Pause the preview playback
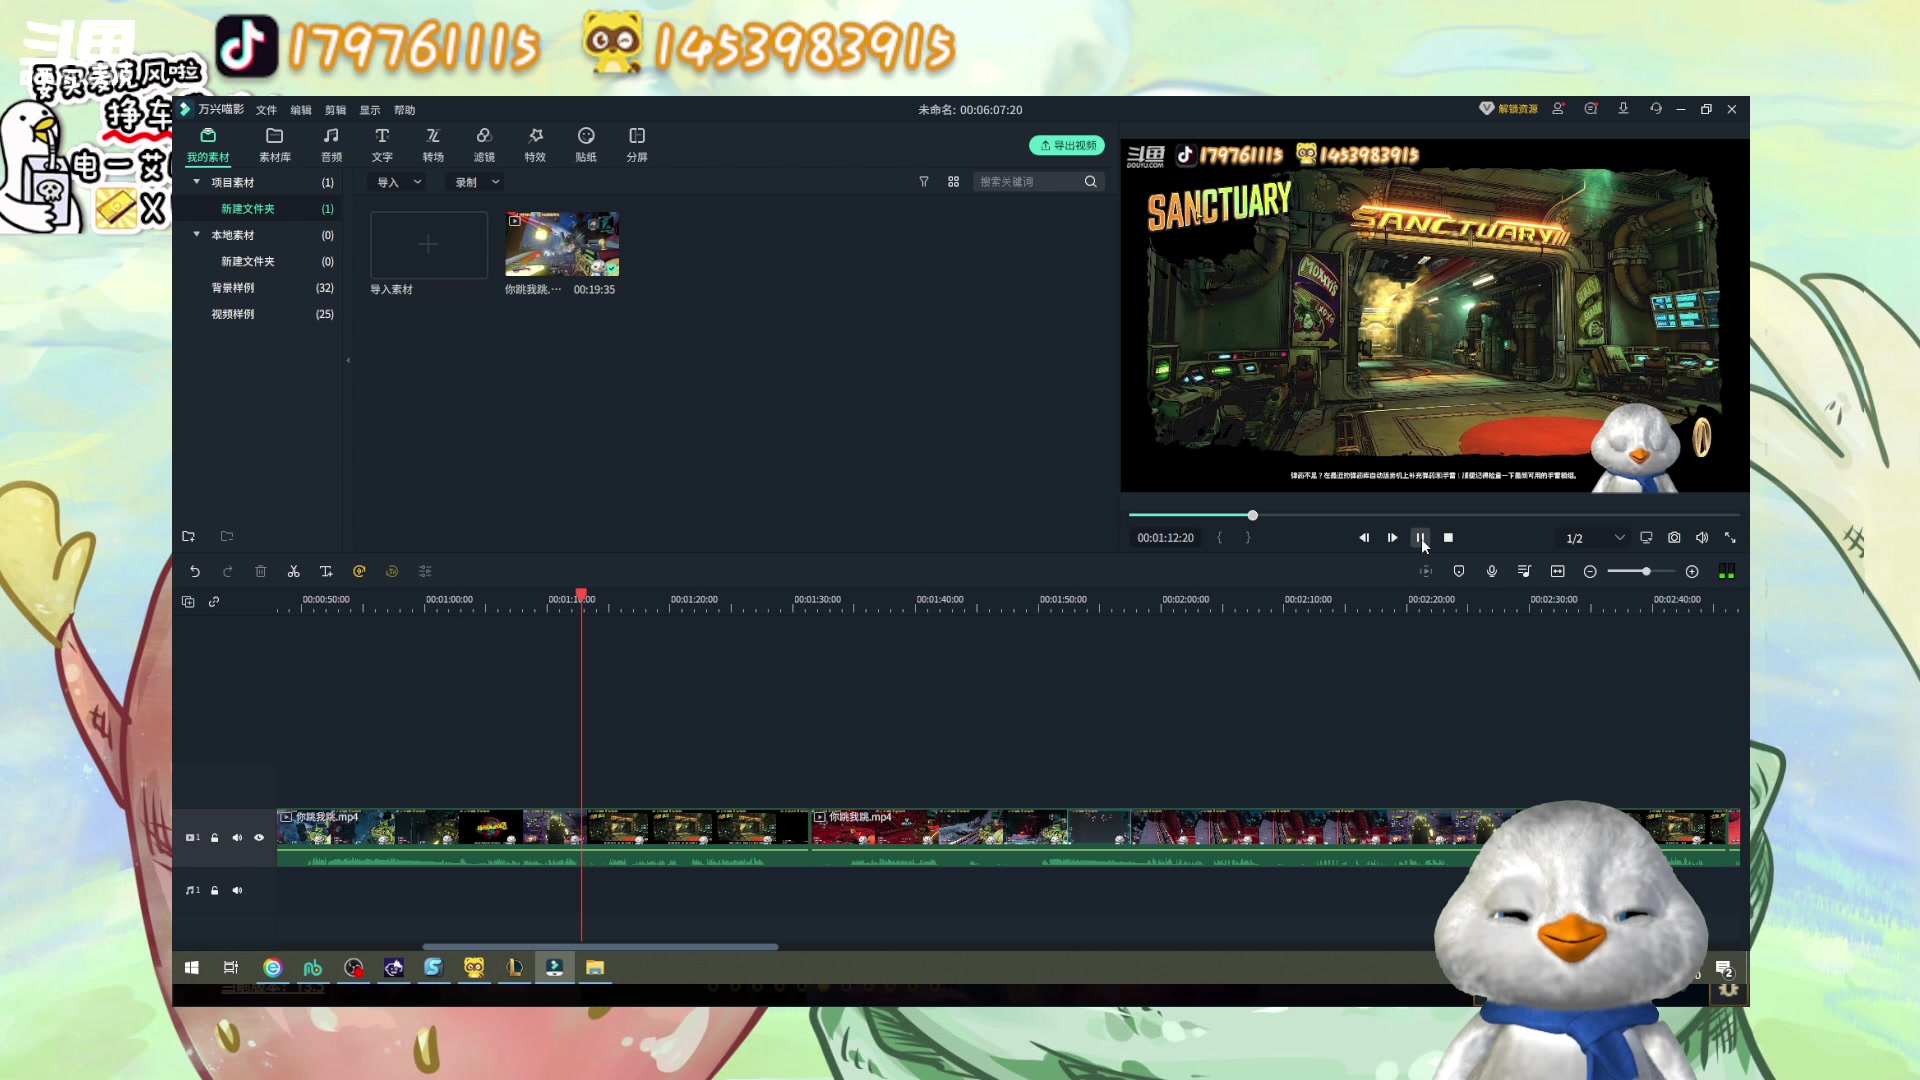The height and width of the screenshot is (1080, 1920). click(1420, 538)
